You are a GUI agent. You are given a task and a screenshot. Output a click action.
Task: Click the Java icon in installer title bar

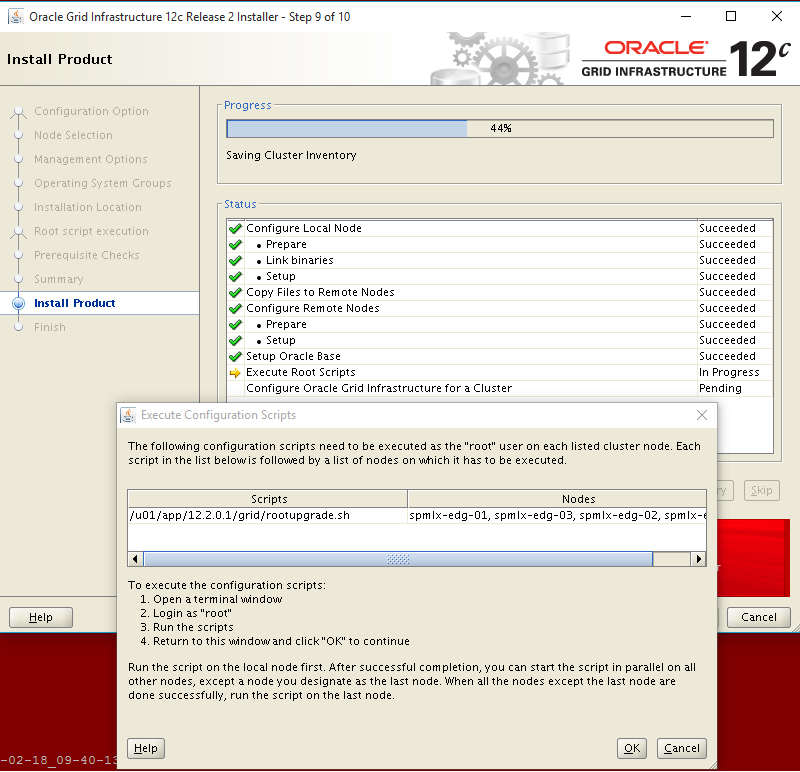(16, 17)
